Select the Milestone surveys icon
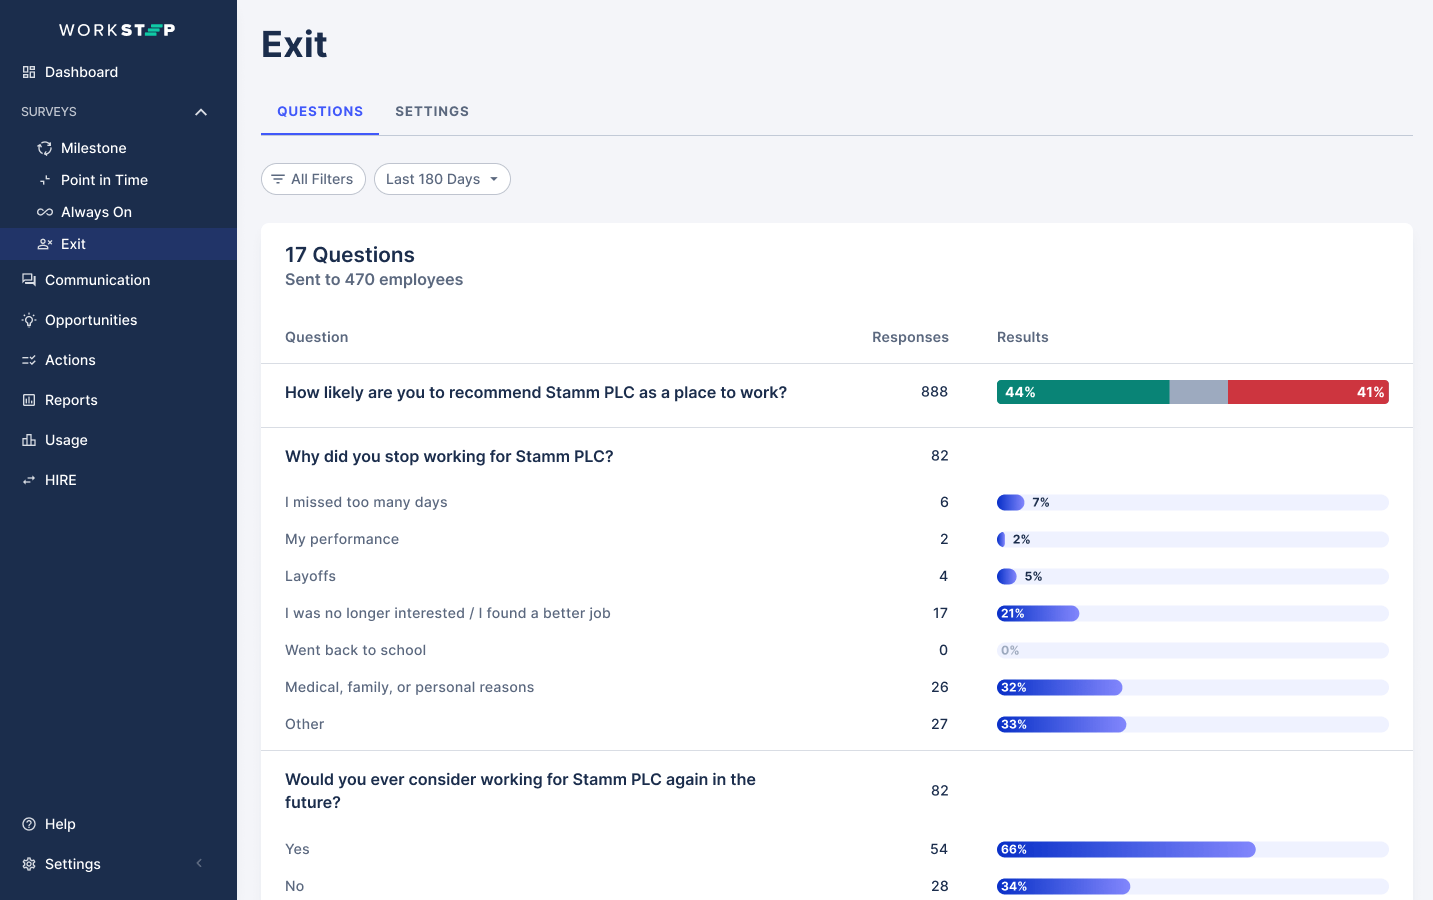Viewport: 1433px width, 900px height. click(x=43, y=148)
